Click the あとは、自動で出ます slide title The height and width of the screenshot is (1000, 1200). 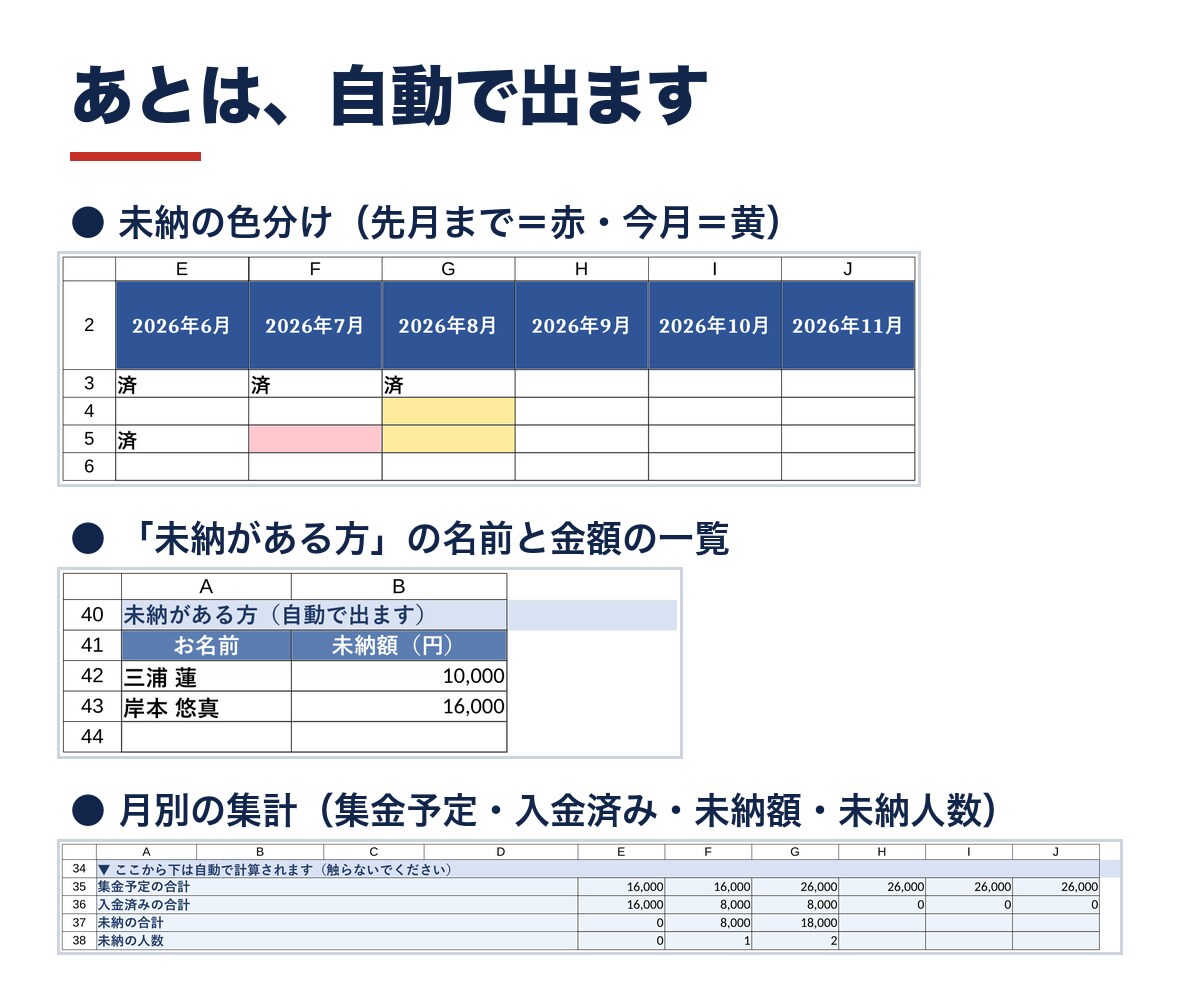390,97
